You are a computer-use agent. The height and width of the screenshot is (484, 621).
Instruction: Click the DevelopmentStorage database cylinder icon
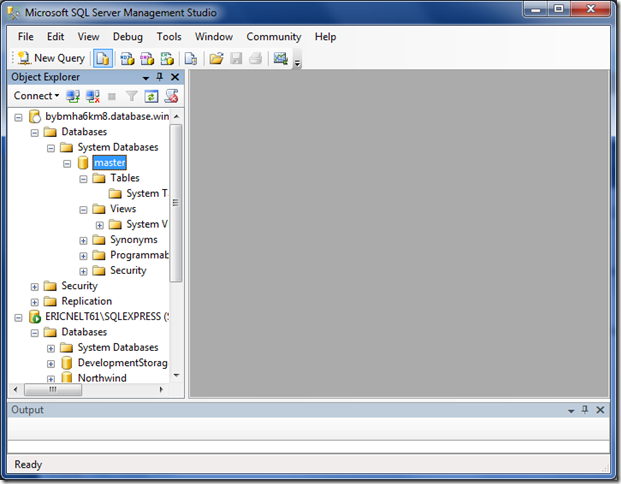(x=67, y=362)
